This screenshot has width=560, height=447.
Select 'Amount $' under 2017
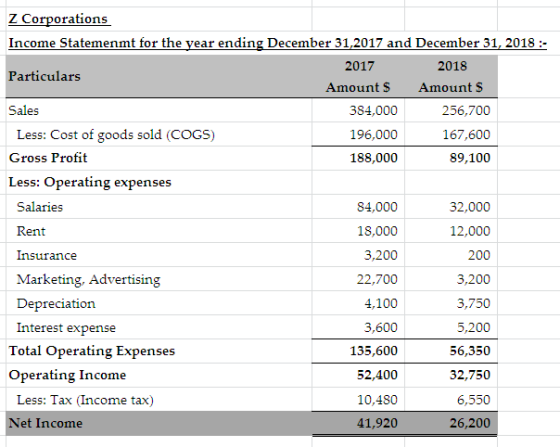pos(358,87)
